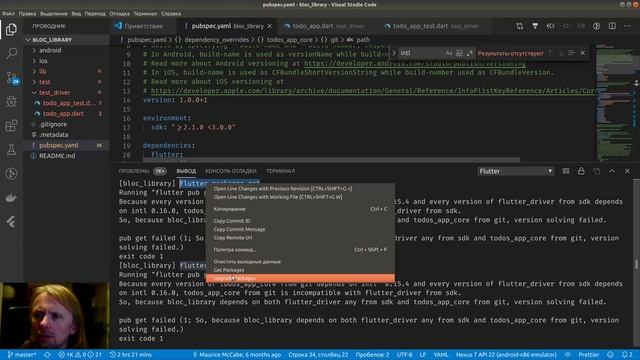Screen dimensions: 640x360
Task: Open the GitLens view in the activity bar
Action: click(x=11, y=174)
